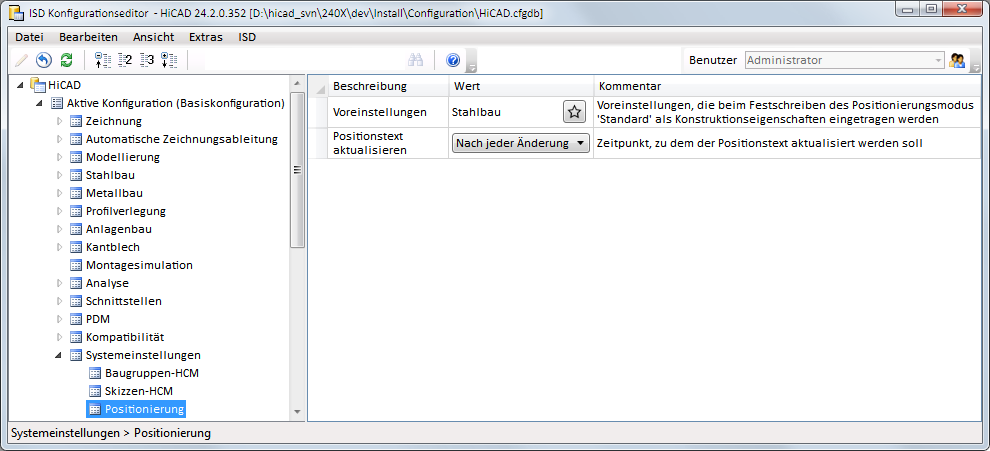Show tree level 2 icon
This screenshot has width=990, height=451.
coord(125,60)
